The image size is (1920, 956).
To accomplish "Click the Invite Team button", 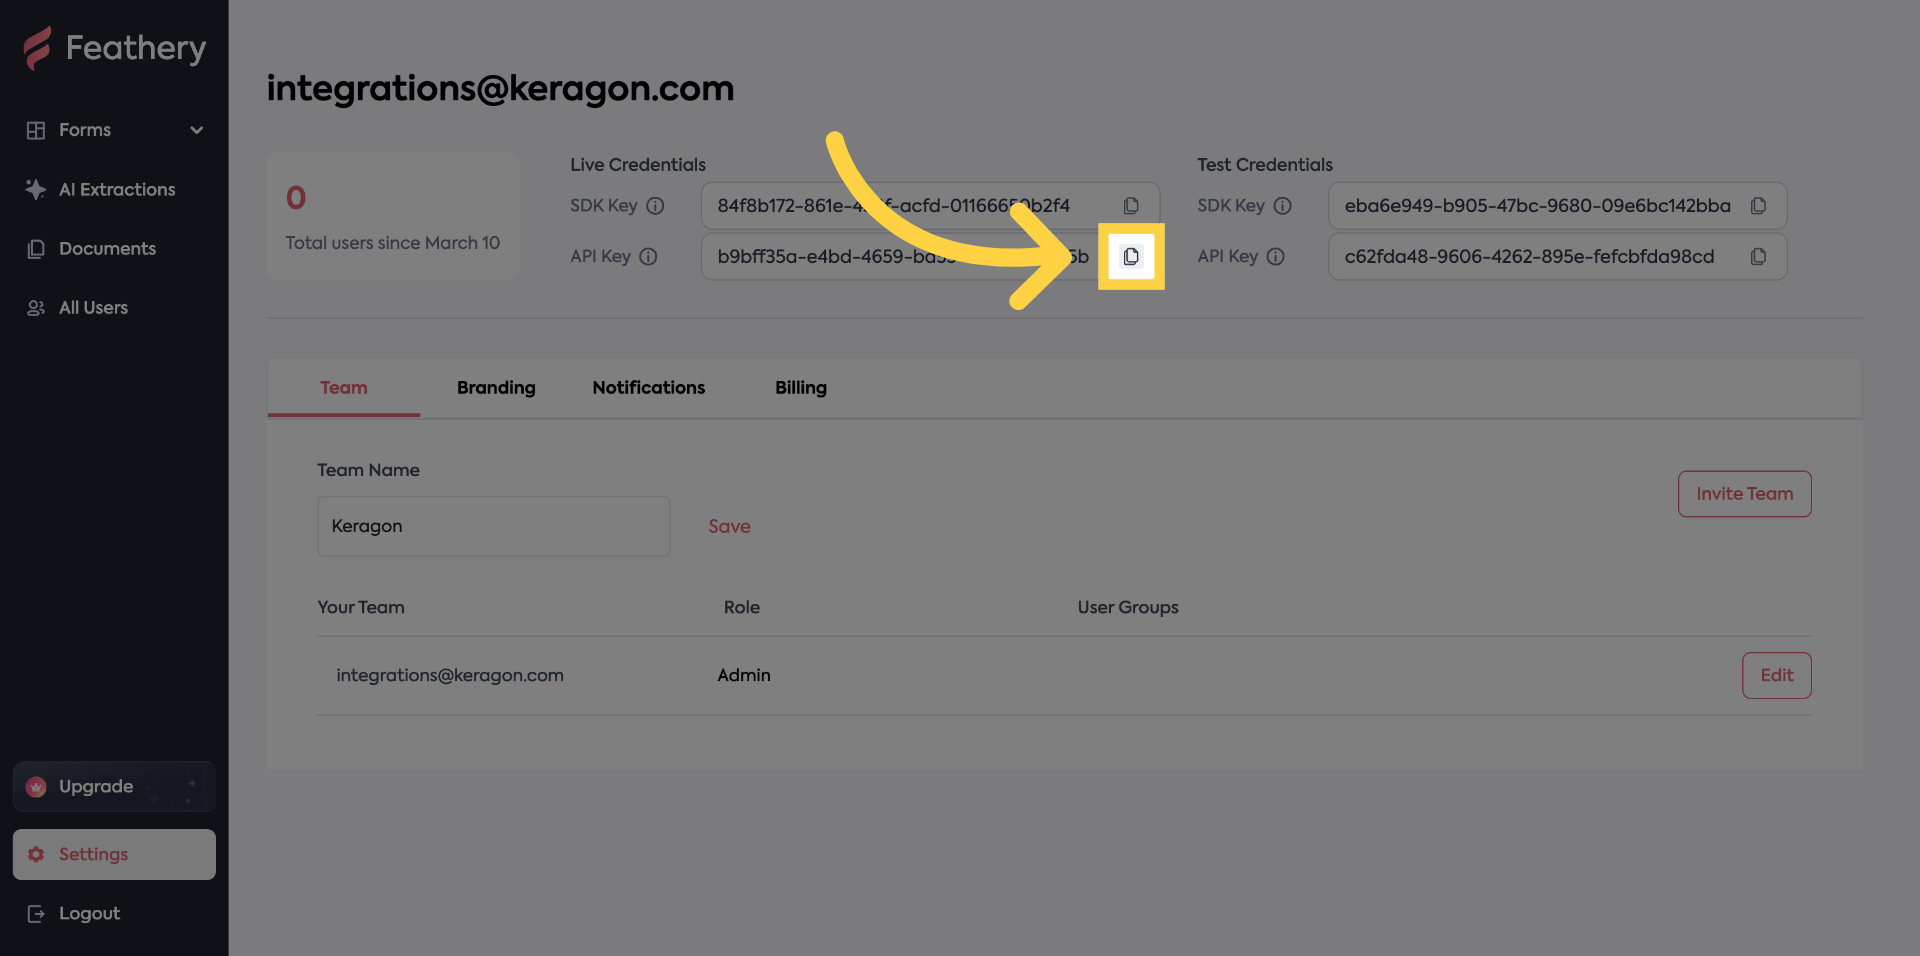I will 1744,493.
